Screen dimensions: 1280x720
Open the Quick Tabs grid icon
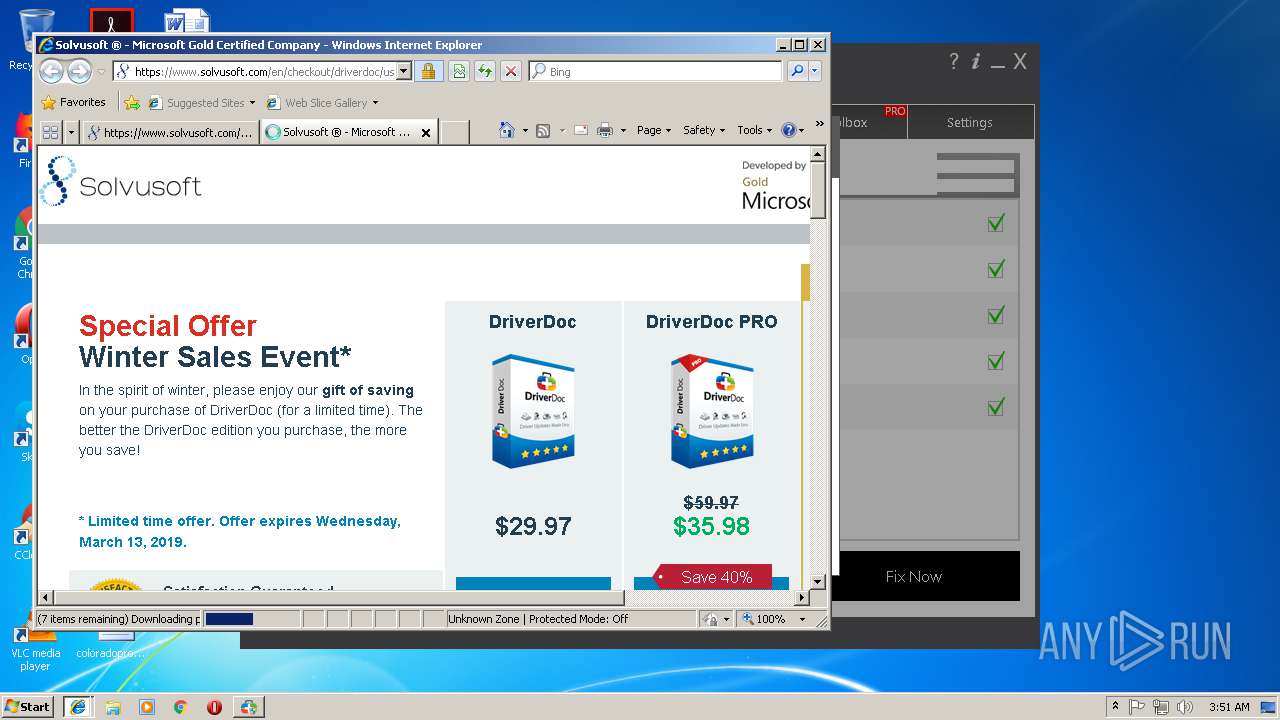point(50,131)
